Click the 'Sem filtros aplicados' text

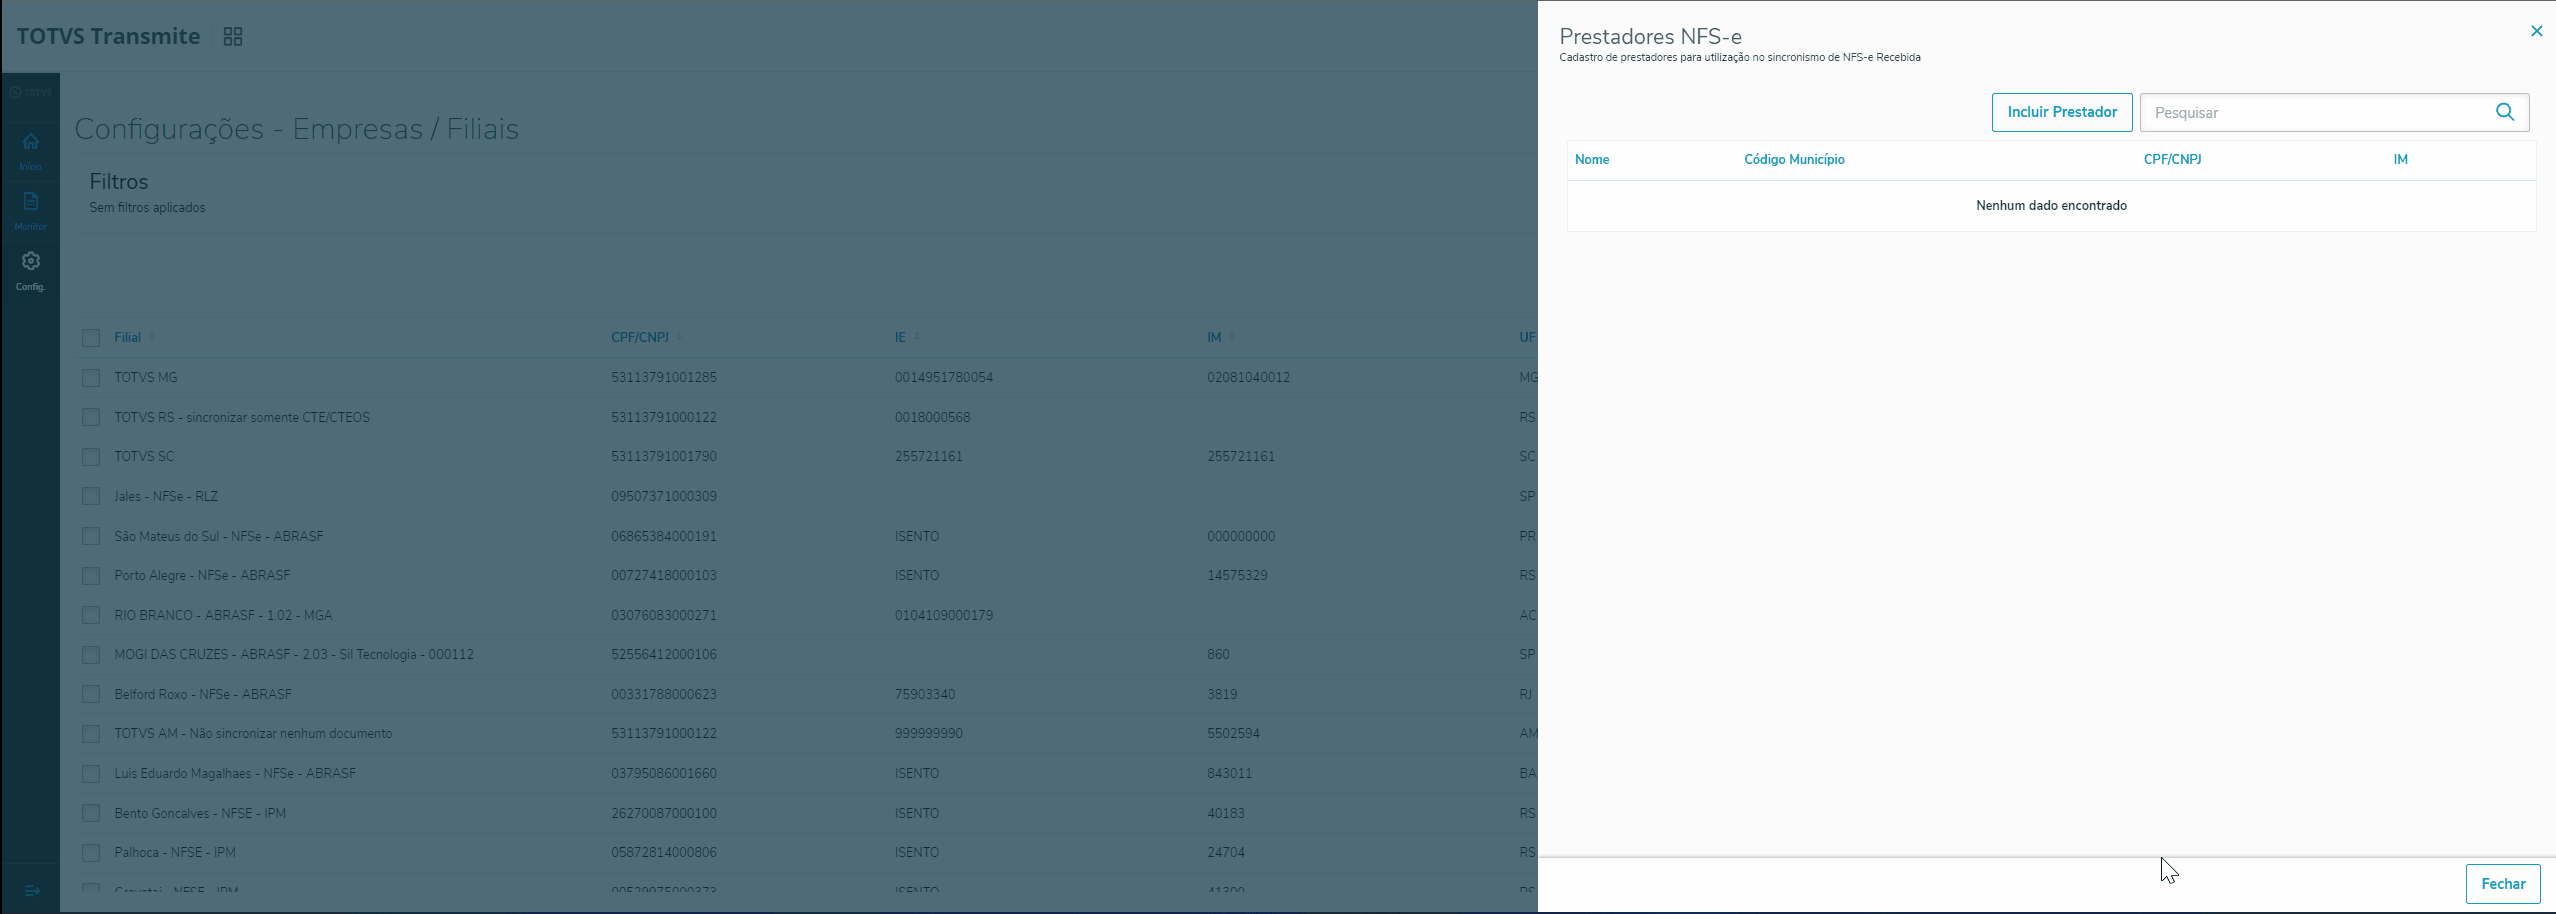(x=147, y=208)
